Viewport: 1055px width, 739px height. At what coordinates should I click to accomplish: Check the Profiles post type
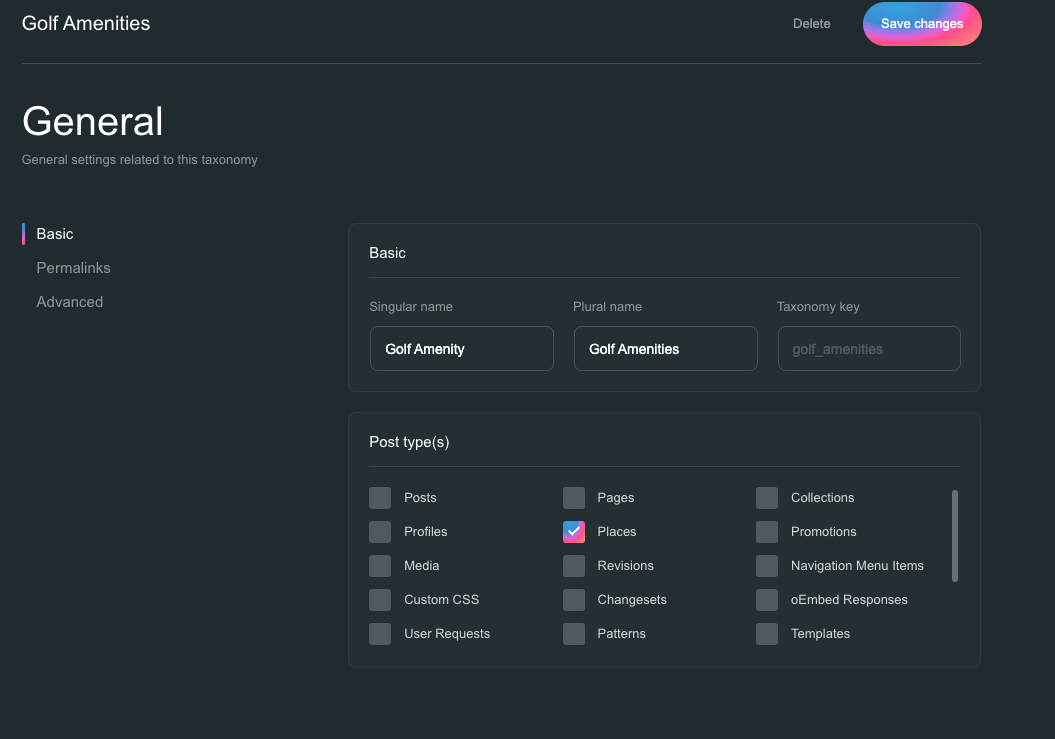(380, 532)
